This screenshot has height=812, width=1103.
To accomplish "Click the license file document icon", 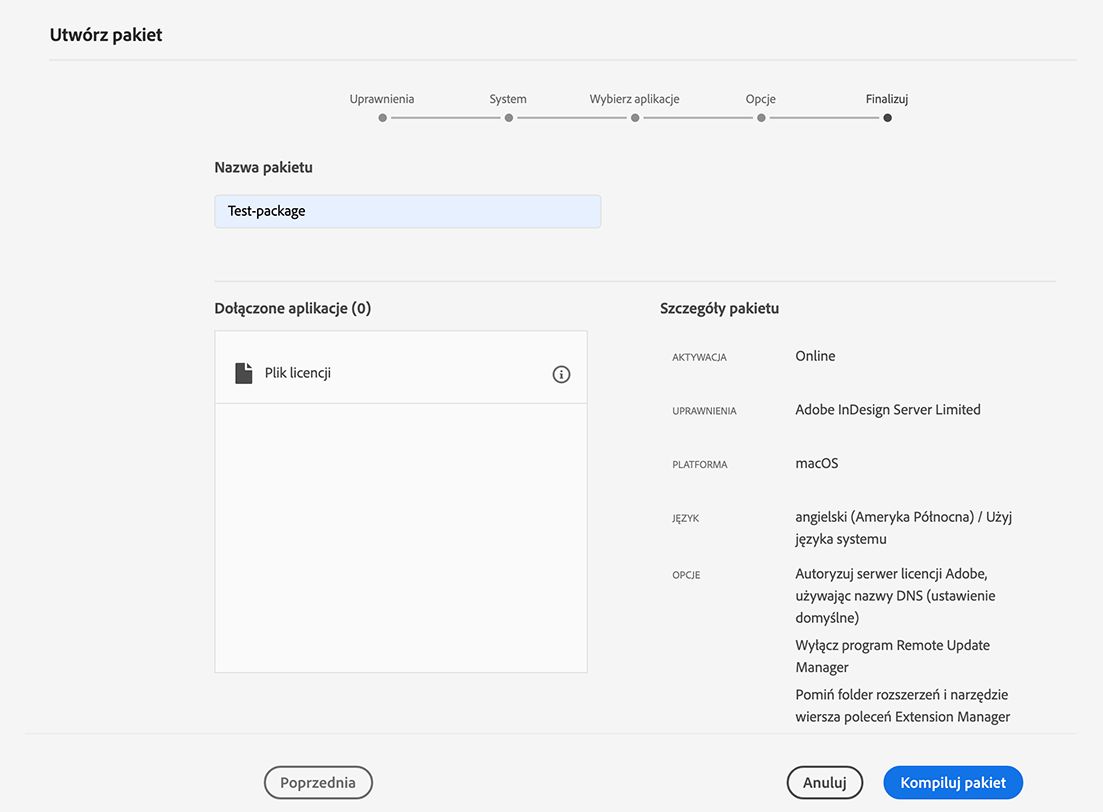I will pos(244,373).
